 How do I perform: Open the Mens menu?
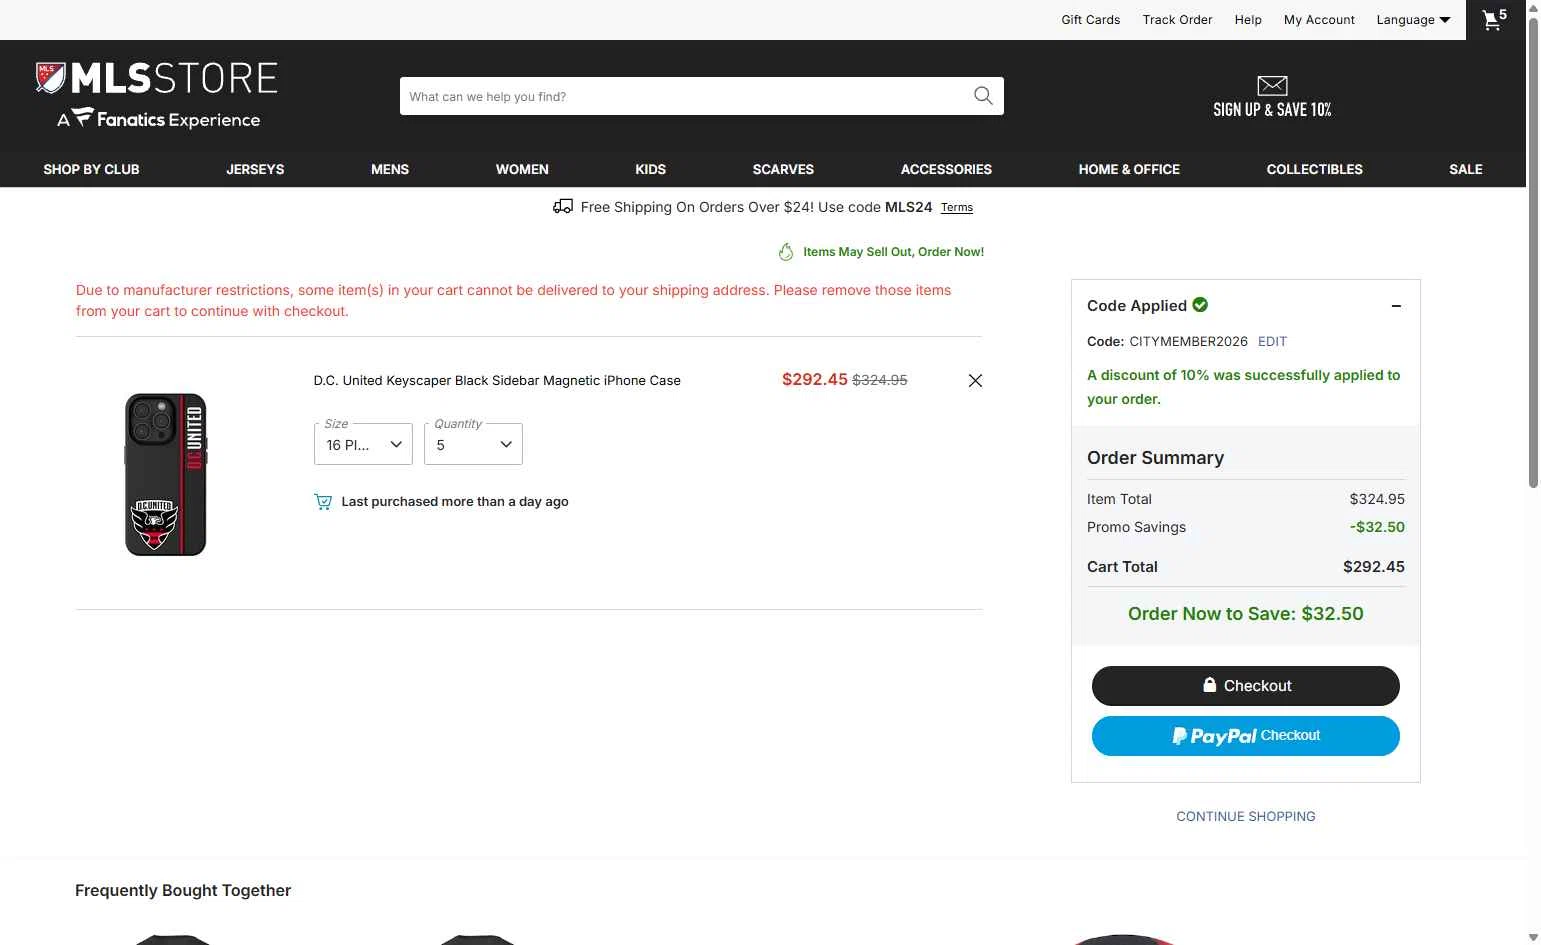[390, 169]
